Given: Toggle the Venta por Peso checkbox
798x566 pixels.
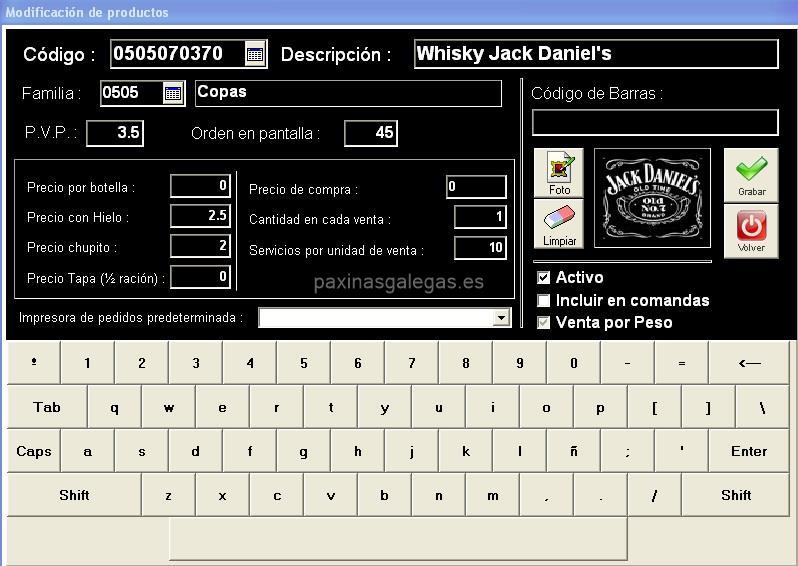Looking at the screenshot, I should [x=544, y=322].
